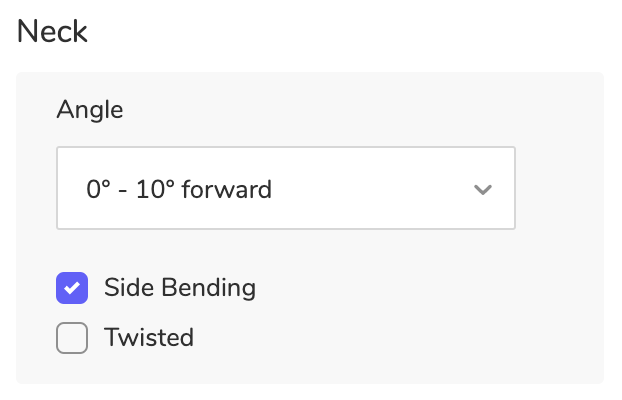This screenshot has height=400, width=622.
Task: Toggle the purple checked box beside Side Bending
Action: click(x=72, y=289)
